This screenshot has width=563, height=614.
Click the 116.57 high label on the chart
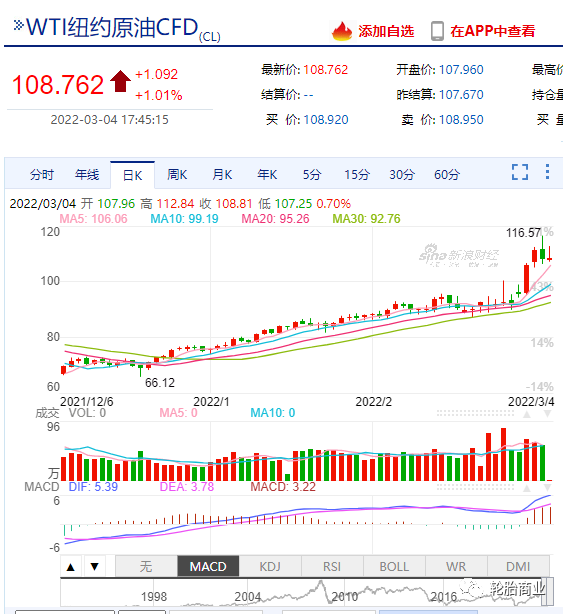click(523, 233)
